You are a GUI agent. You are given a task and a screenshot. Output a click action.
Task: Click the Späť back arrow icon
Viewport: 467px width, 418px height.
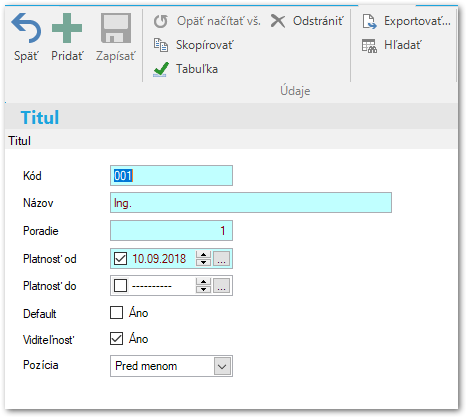tap(26, 28)
